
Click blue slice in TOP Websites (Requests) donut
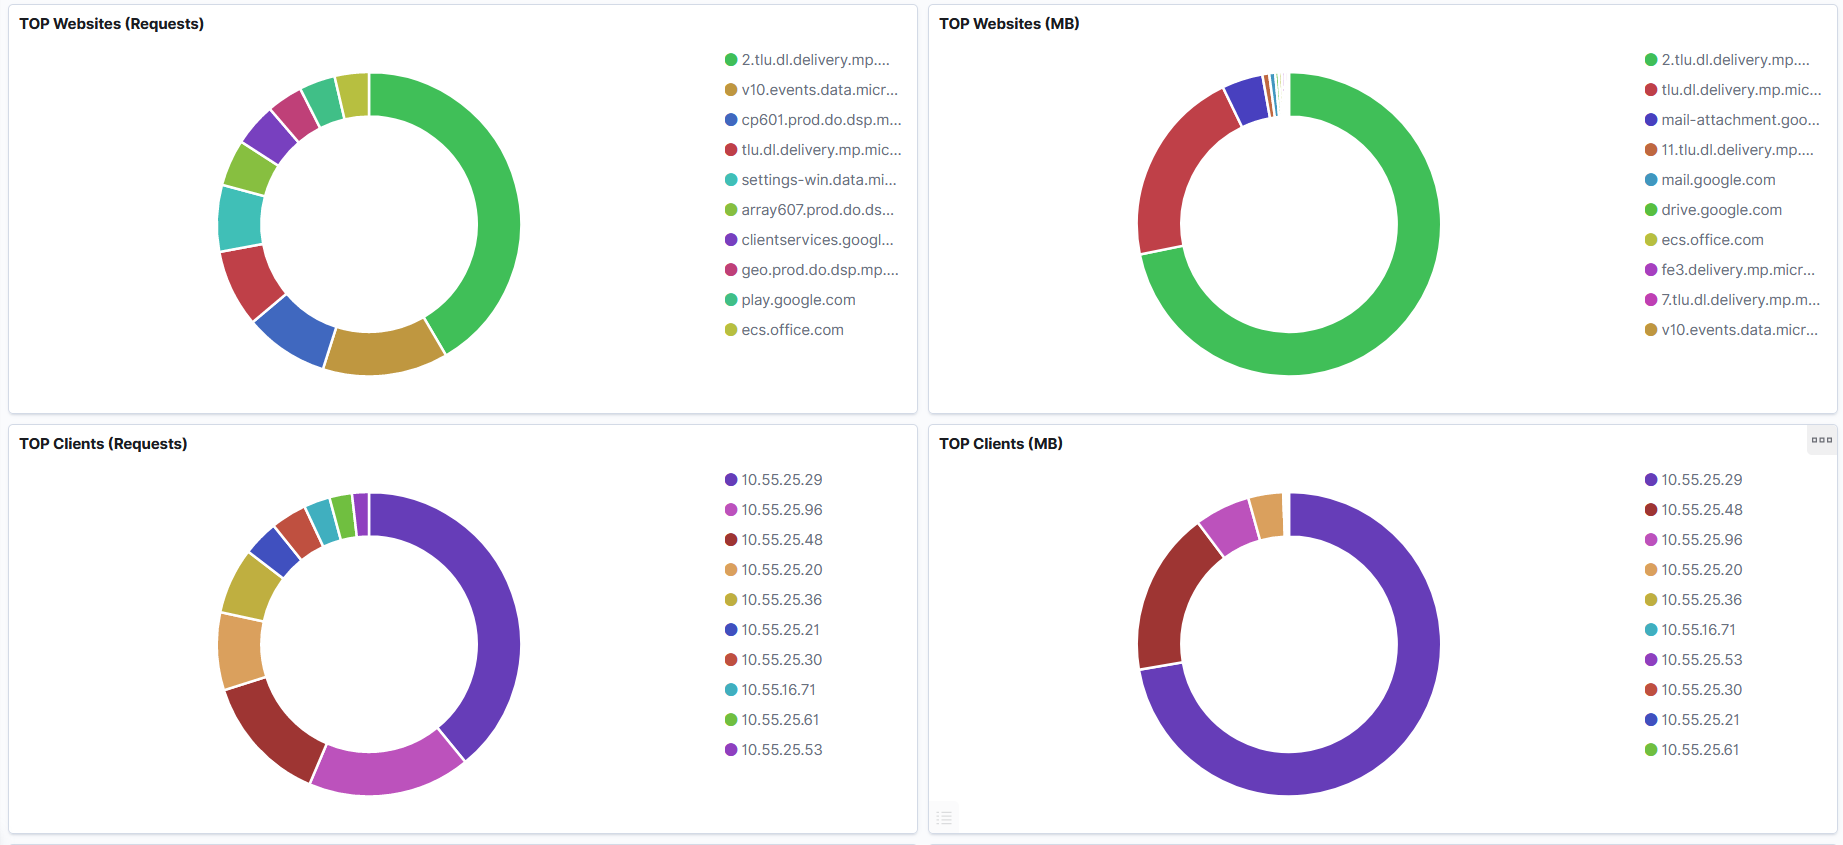point(295,331)
